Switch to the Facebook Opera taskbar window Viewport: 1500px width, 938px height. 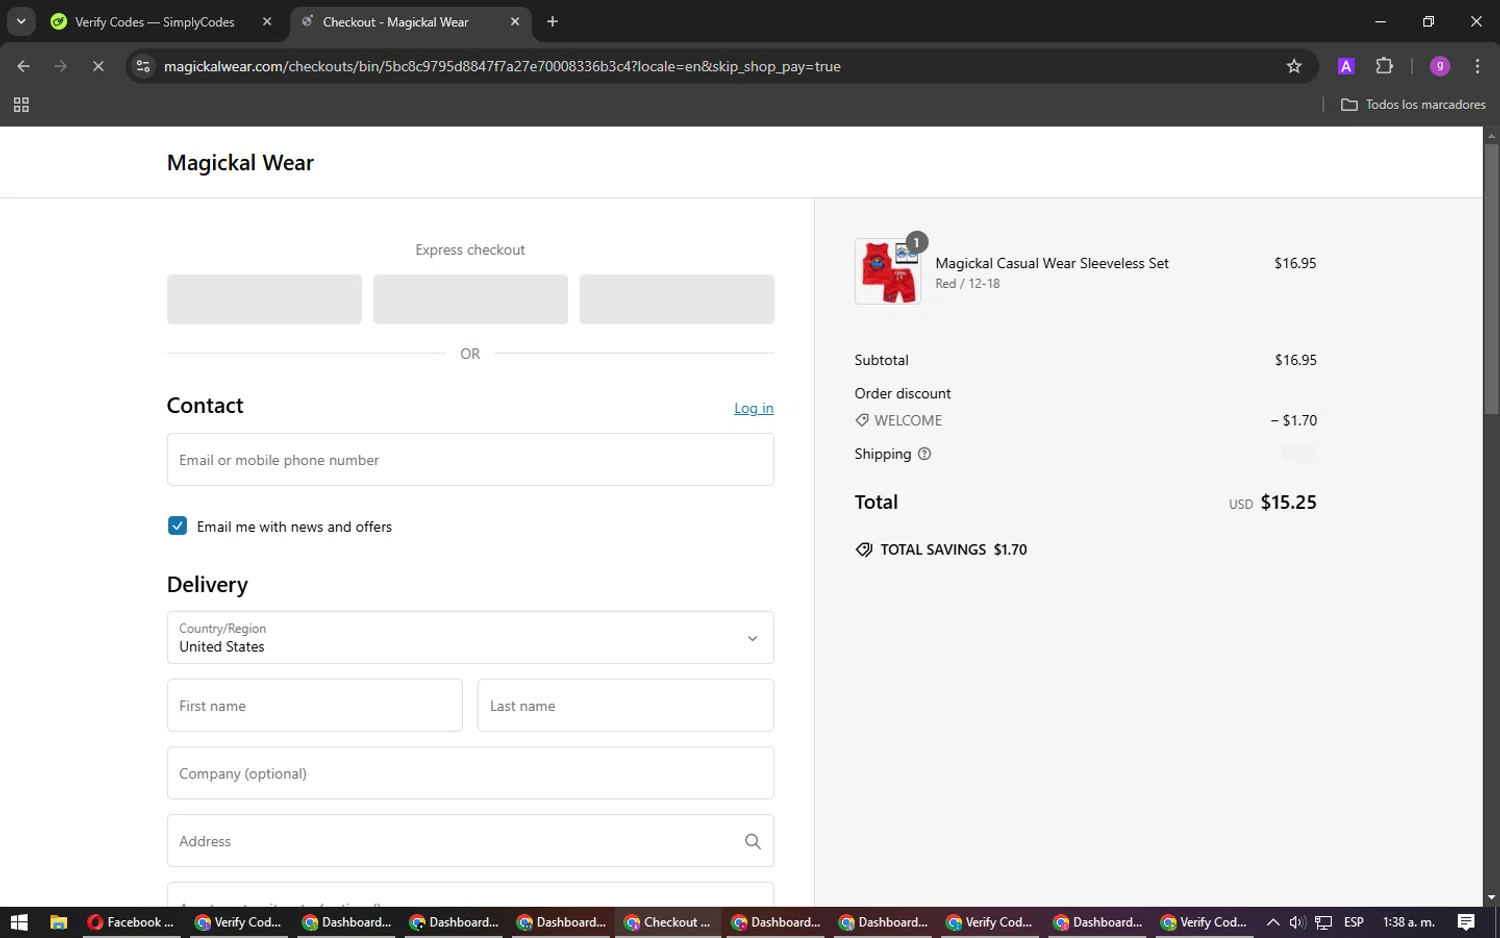[131, 922]
